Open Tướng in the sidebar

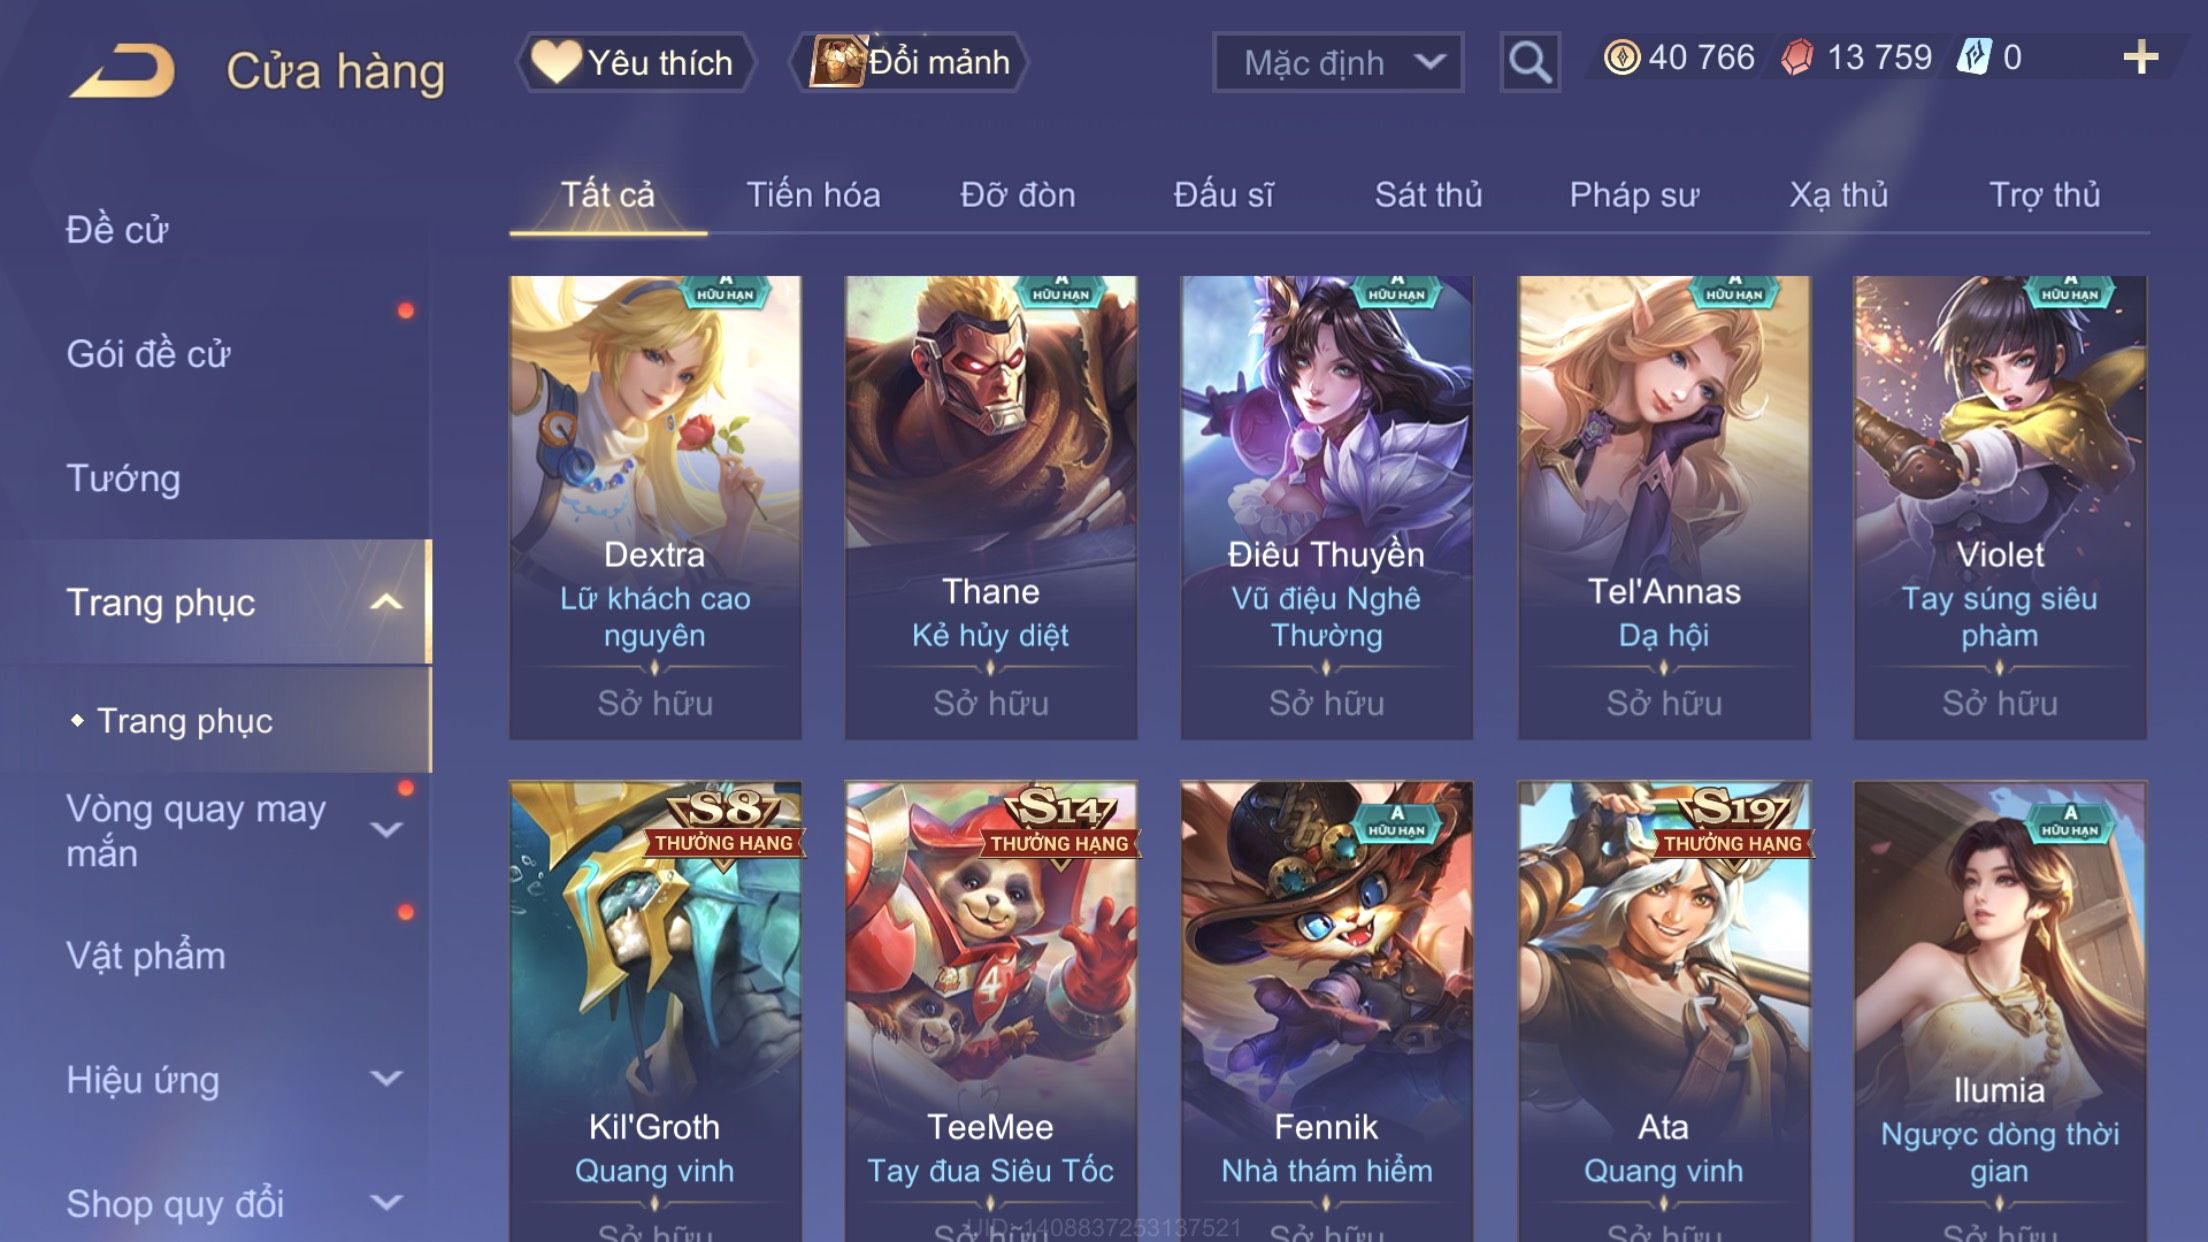coord(123,478)
